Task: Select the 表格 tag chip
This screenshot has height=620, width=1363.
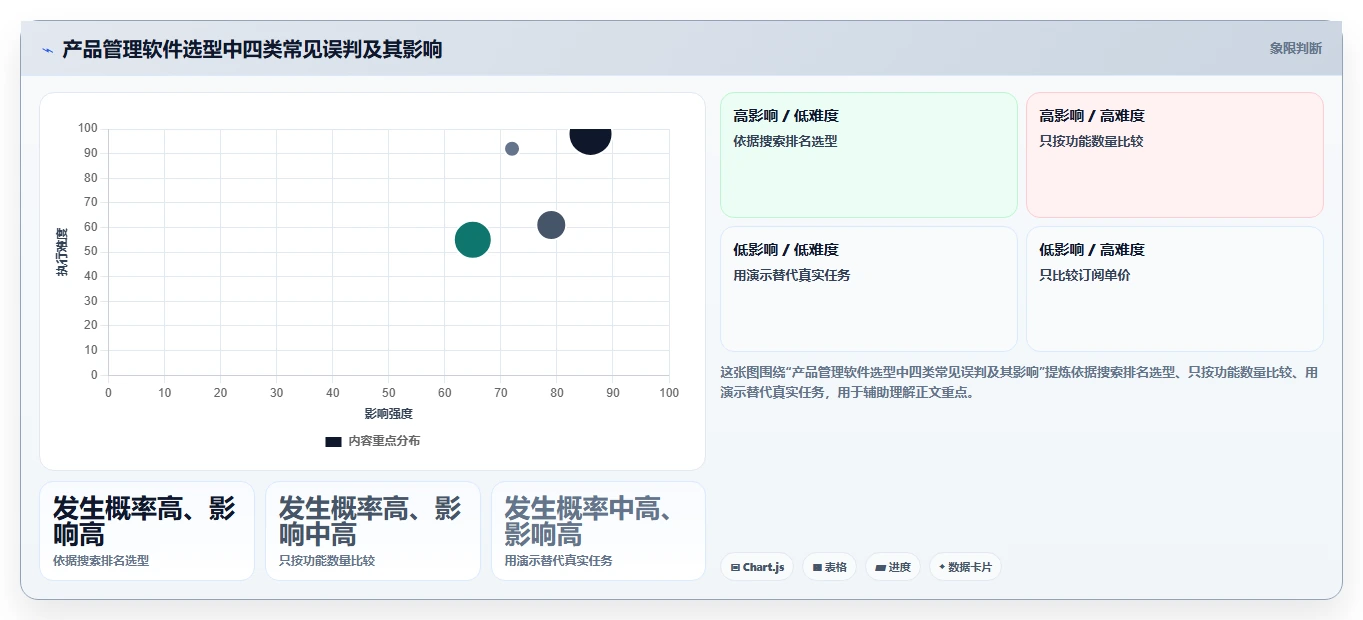Action: click(829, 567)
